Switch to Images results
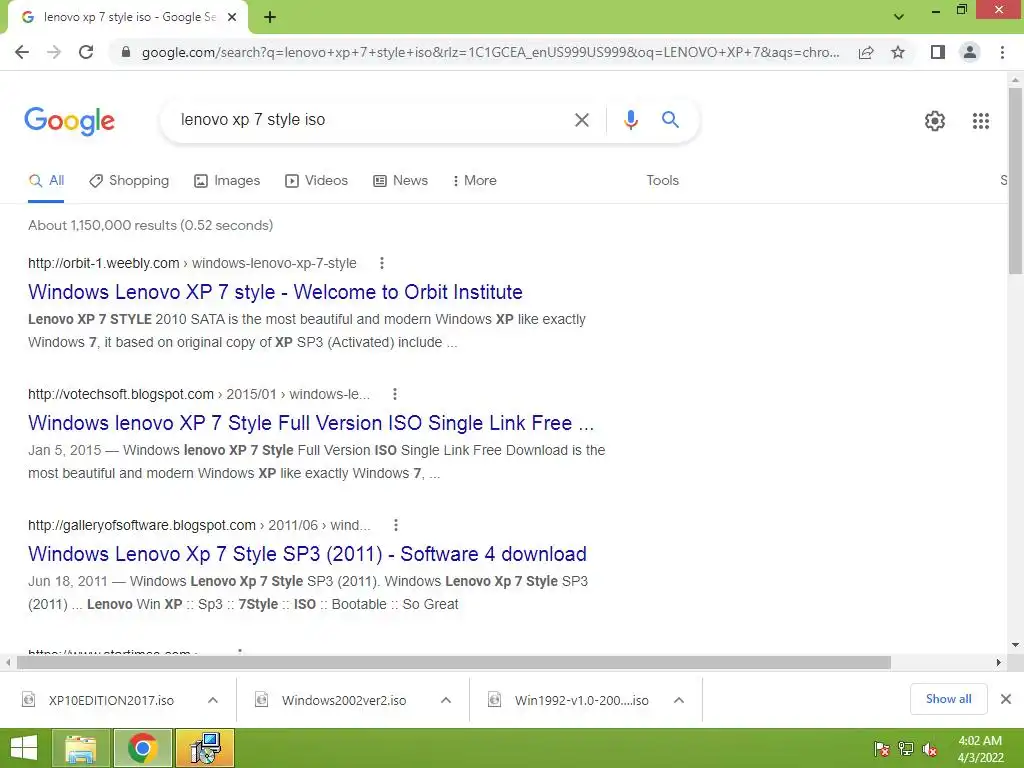 tap(227, 181)
